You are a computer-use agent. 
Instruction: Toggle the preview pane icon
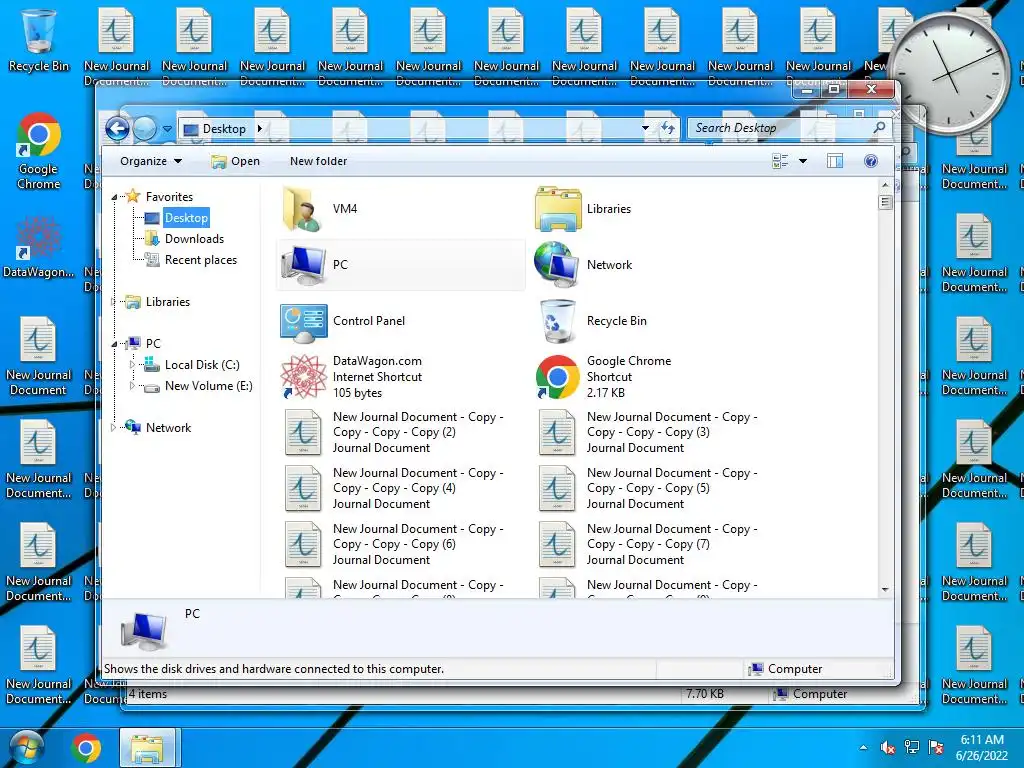[835, 161]
